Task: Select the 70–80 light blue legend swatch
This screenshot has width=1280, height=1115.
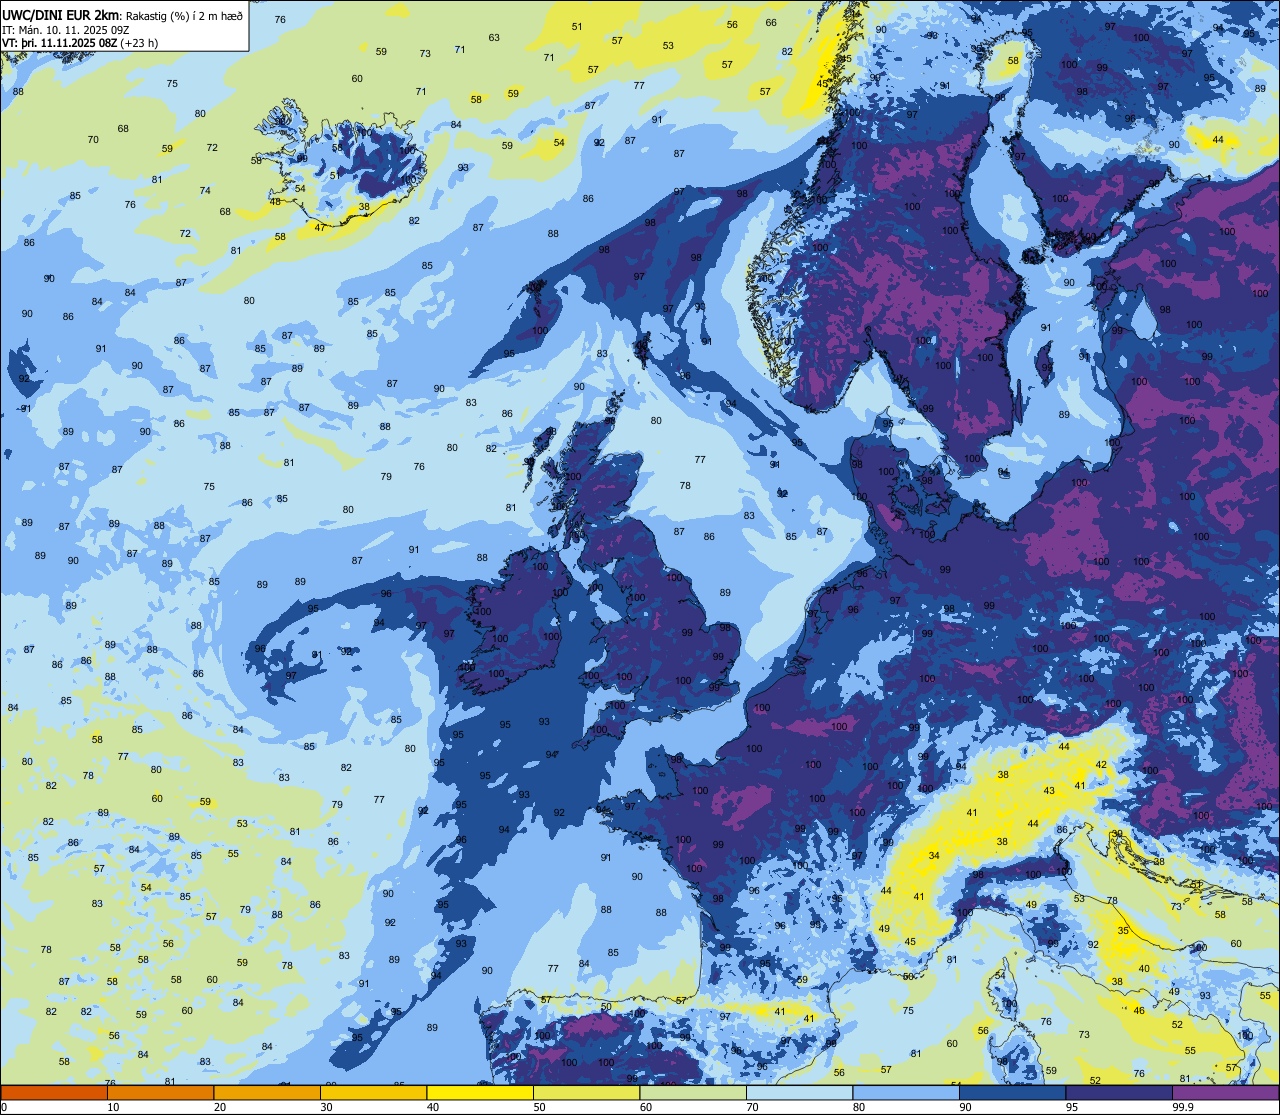Action: (x=799, y=1092)
